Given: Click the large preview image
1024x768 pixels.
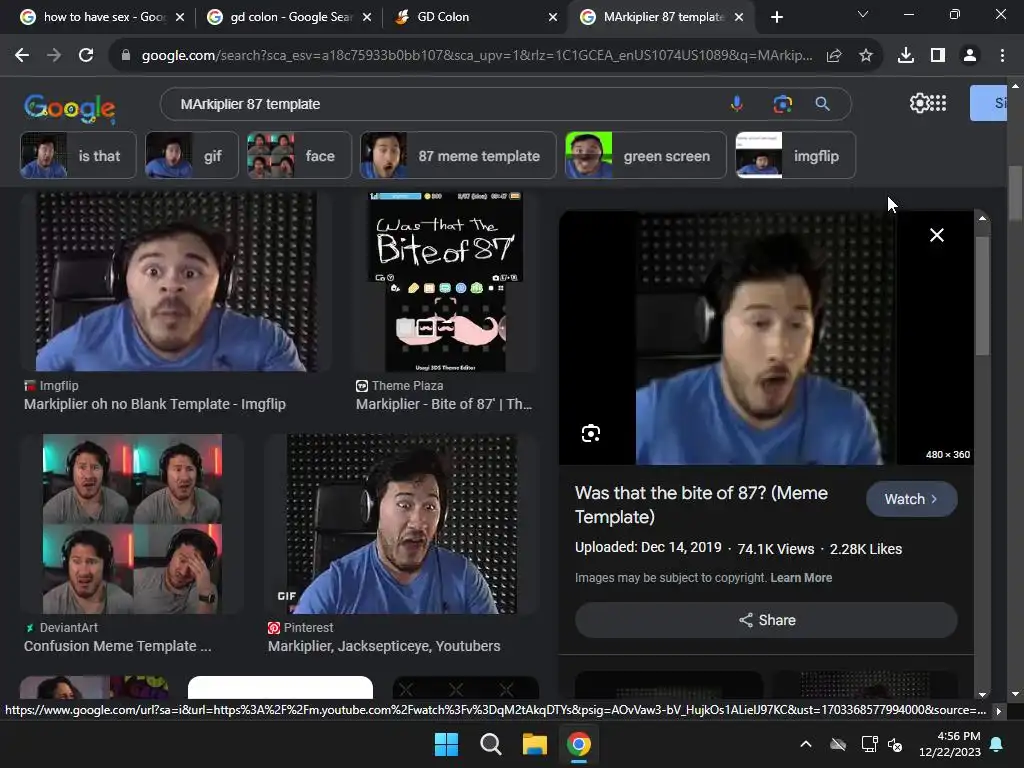Looking at the screenshot, I should [766, 338].
